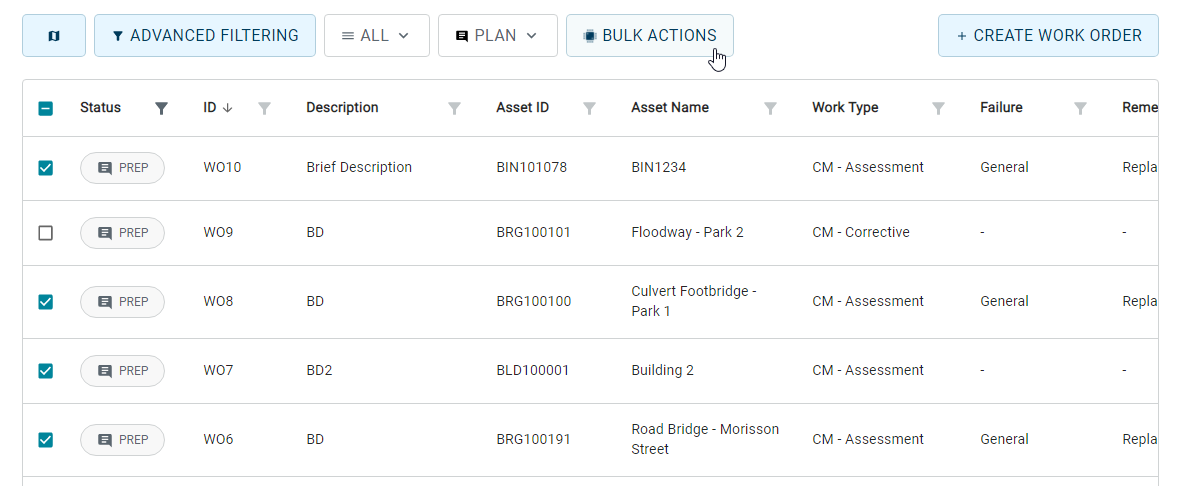This screenshot has width=1177, height=486.
Task: Click the ADVANCED FILTERING button
Action: pyautogui.click(x=205, y=35)
